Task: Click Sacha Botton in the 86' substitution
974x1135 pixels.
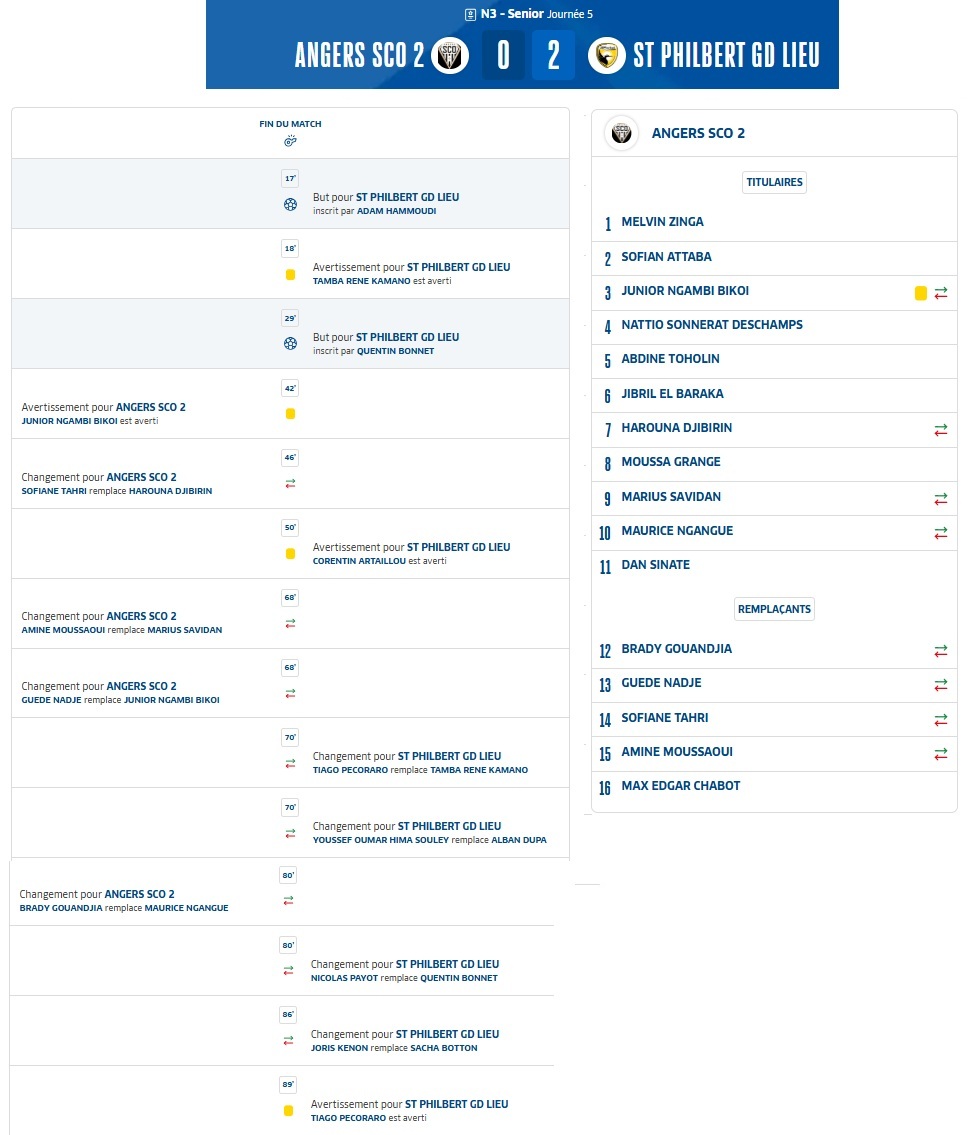Action: point(444,1048)
